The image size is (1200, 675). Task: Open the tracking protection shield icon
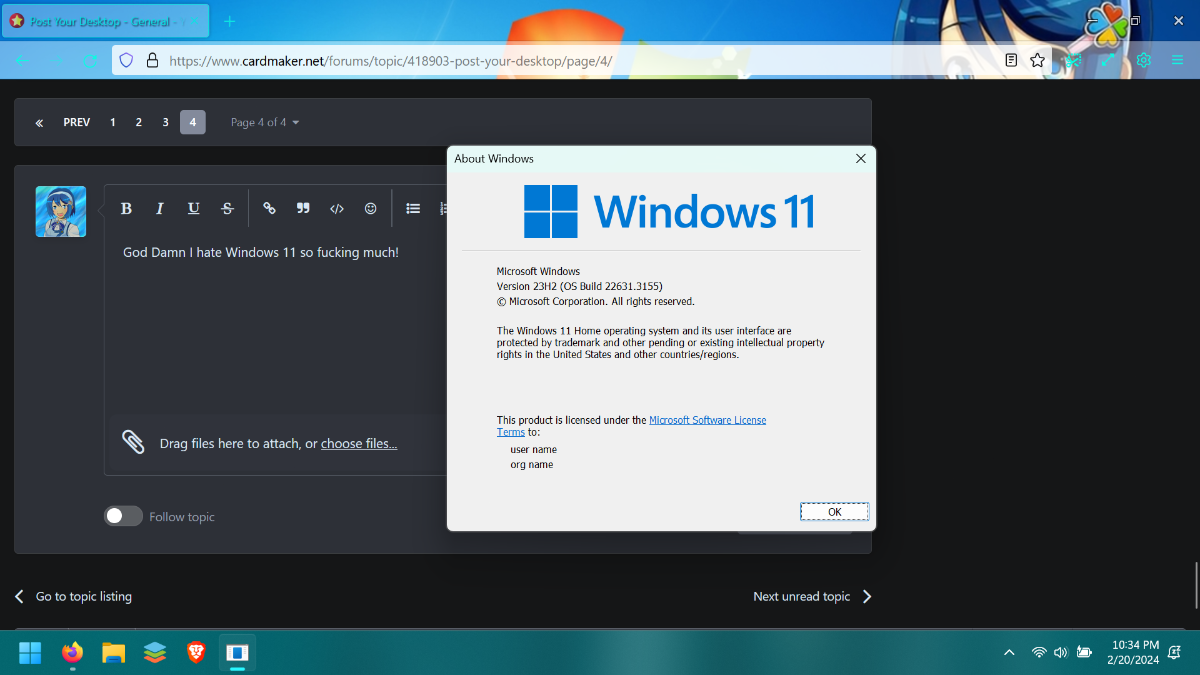click(x=126, y=60)
